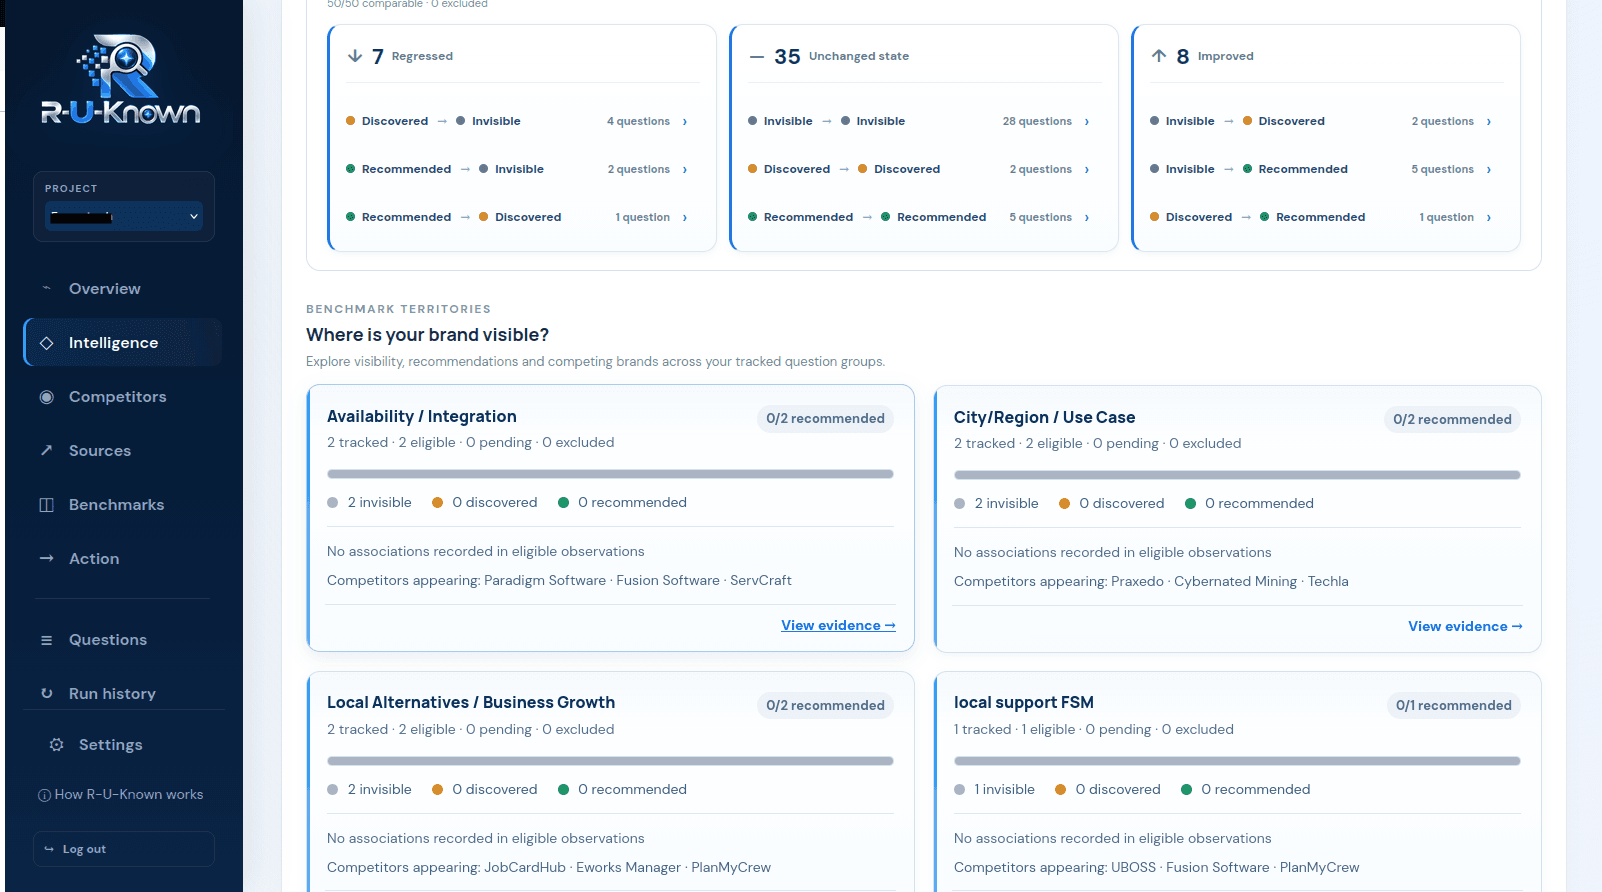Click the Questions list icon
The width and height of the screenshot is (1602, 892).
pyautogui.click(x=46, y=640)
